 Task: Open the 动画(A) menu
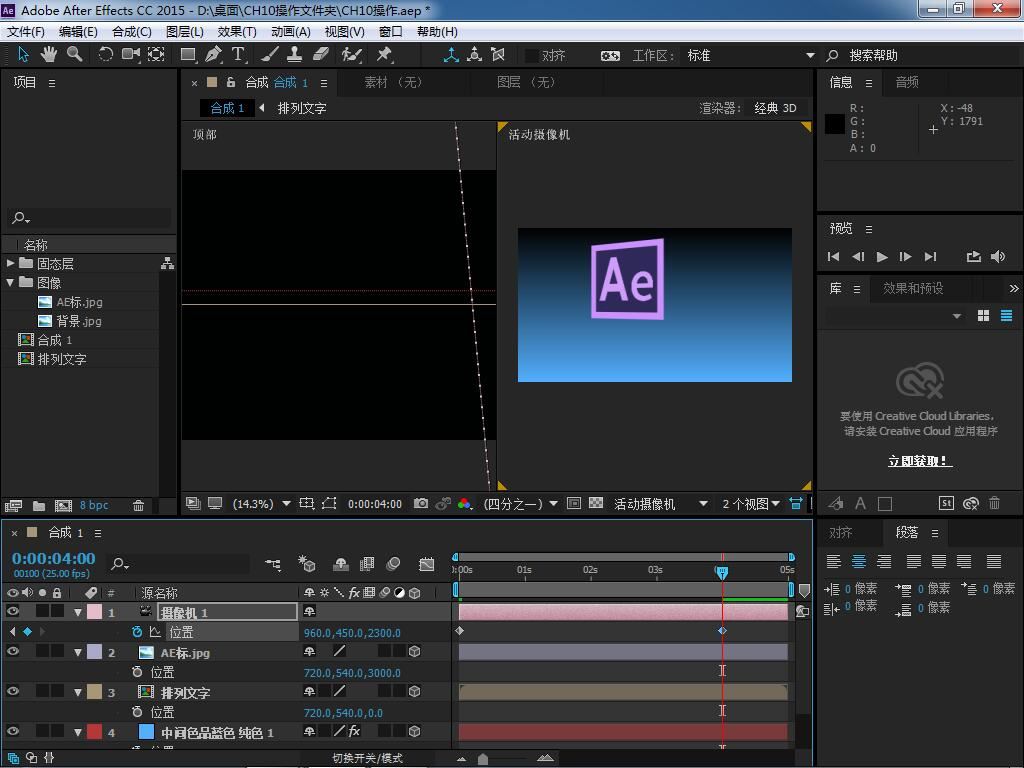tap(291, 31)
